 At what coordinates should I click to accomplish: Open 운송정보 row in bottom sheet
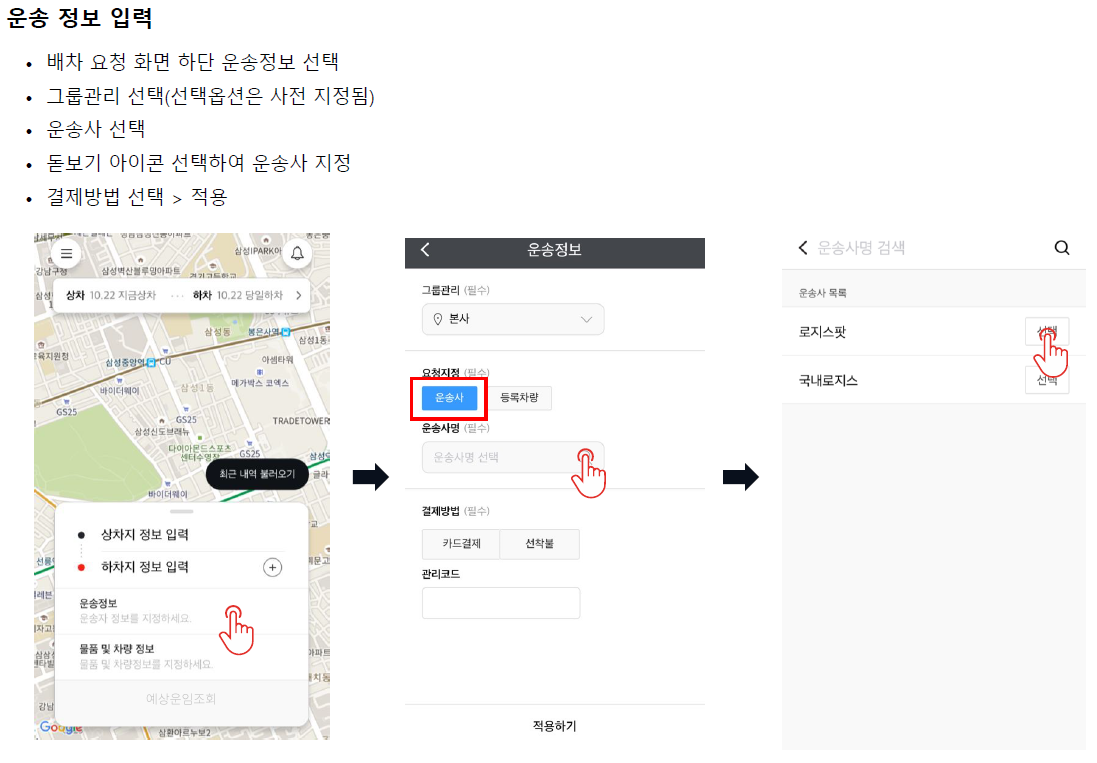[x=181, y=611]
